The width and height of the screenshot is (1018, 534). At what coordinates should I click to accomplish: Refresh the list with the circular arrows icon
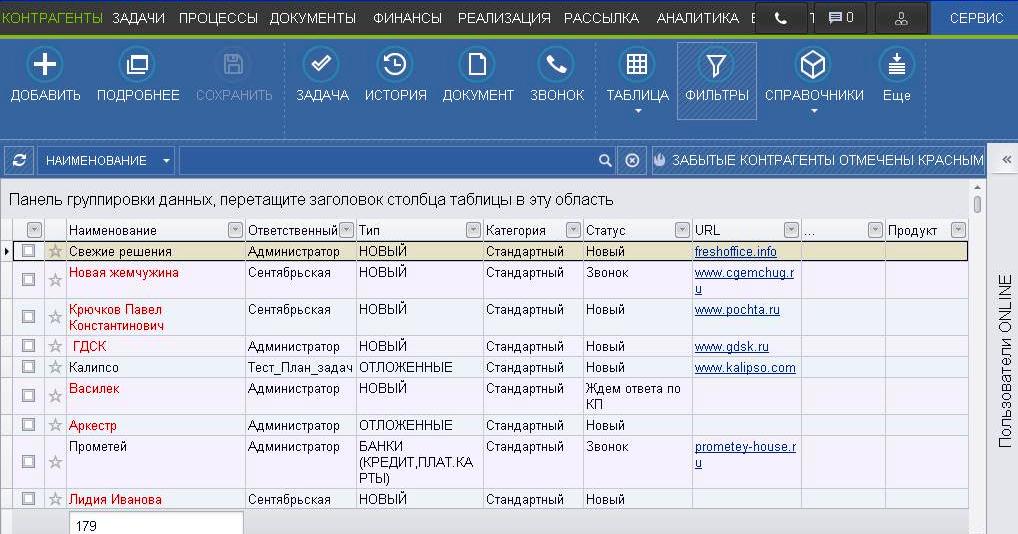(19, 160)
